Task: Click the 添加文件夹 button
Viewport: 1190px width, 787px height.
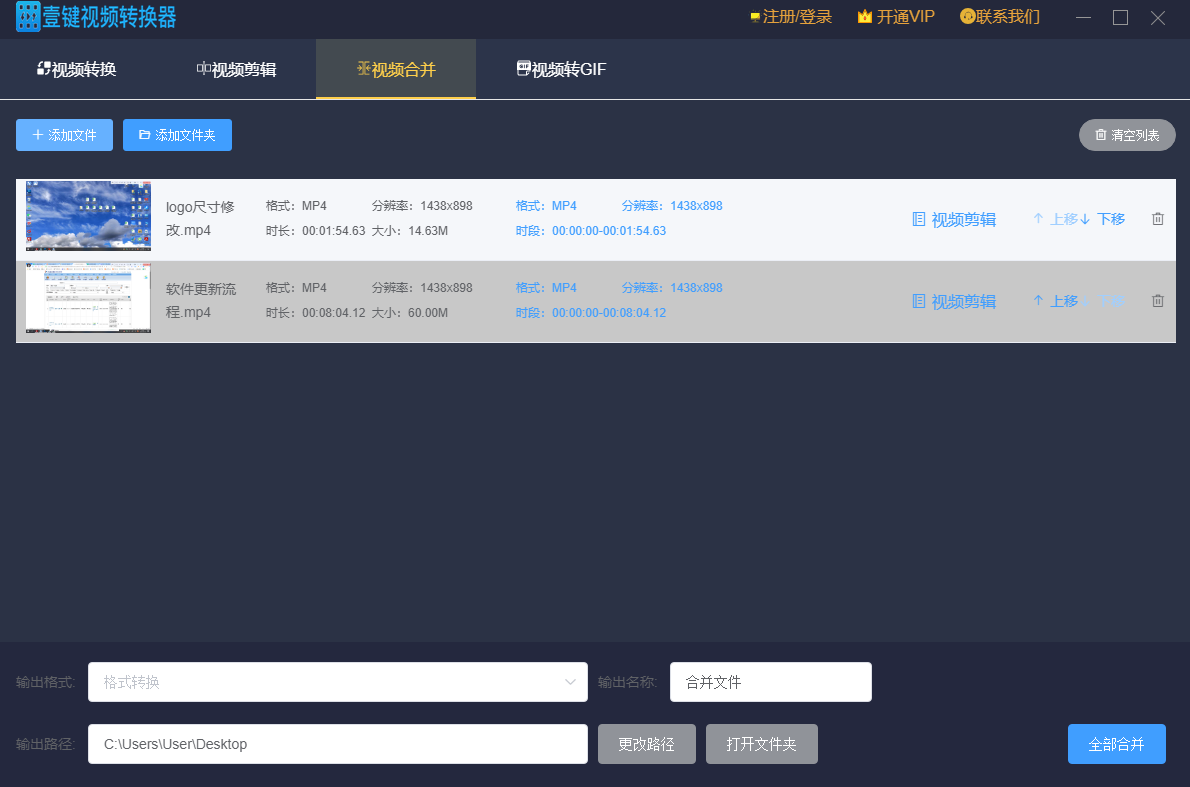Action: pos(178,135)
